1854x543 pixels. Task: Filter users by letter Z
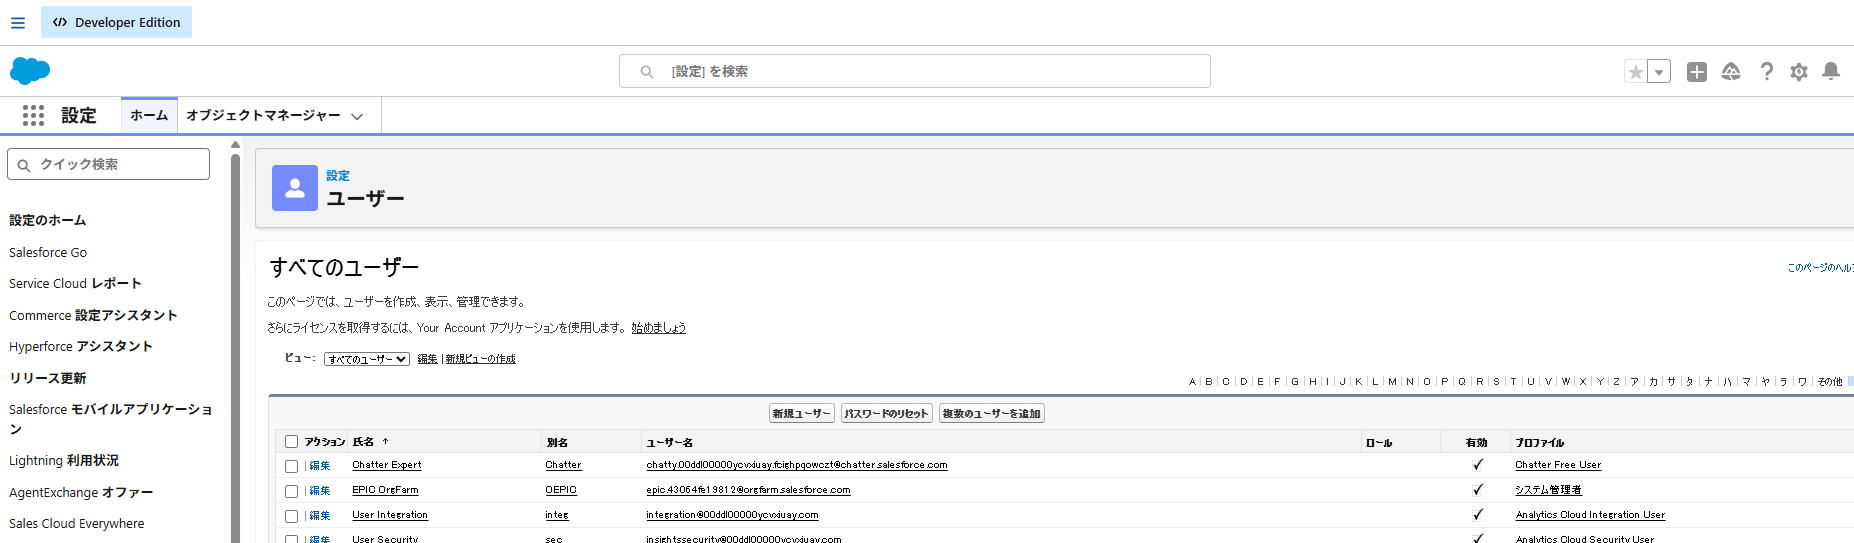[x=1616, y=381]
